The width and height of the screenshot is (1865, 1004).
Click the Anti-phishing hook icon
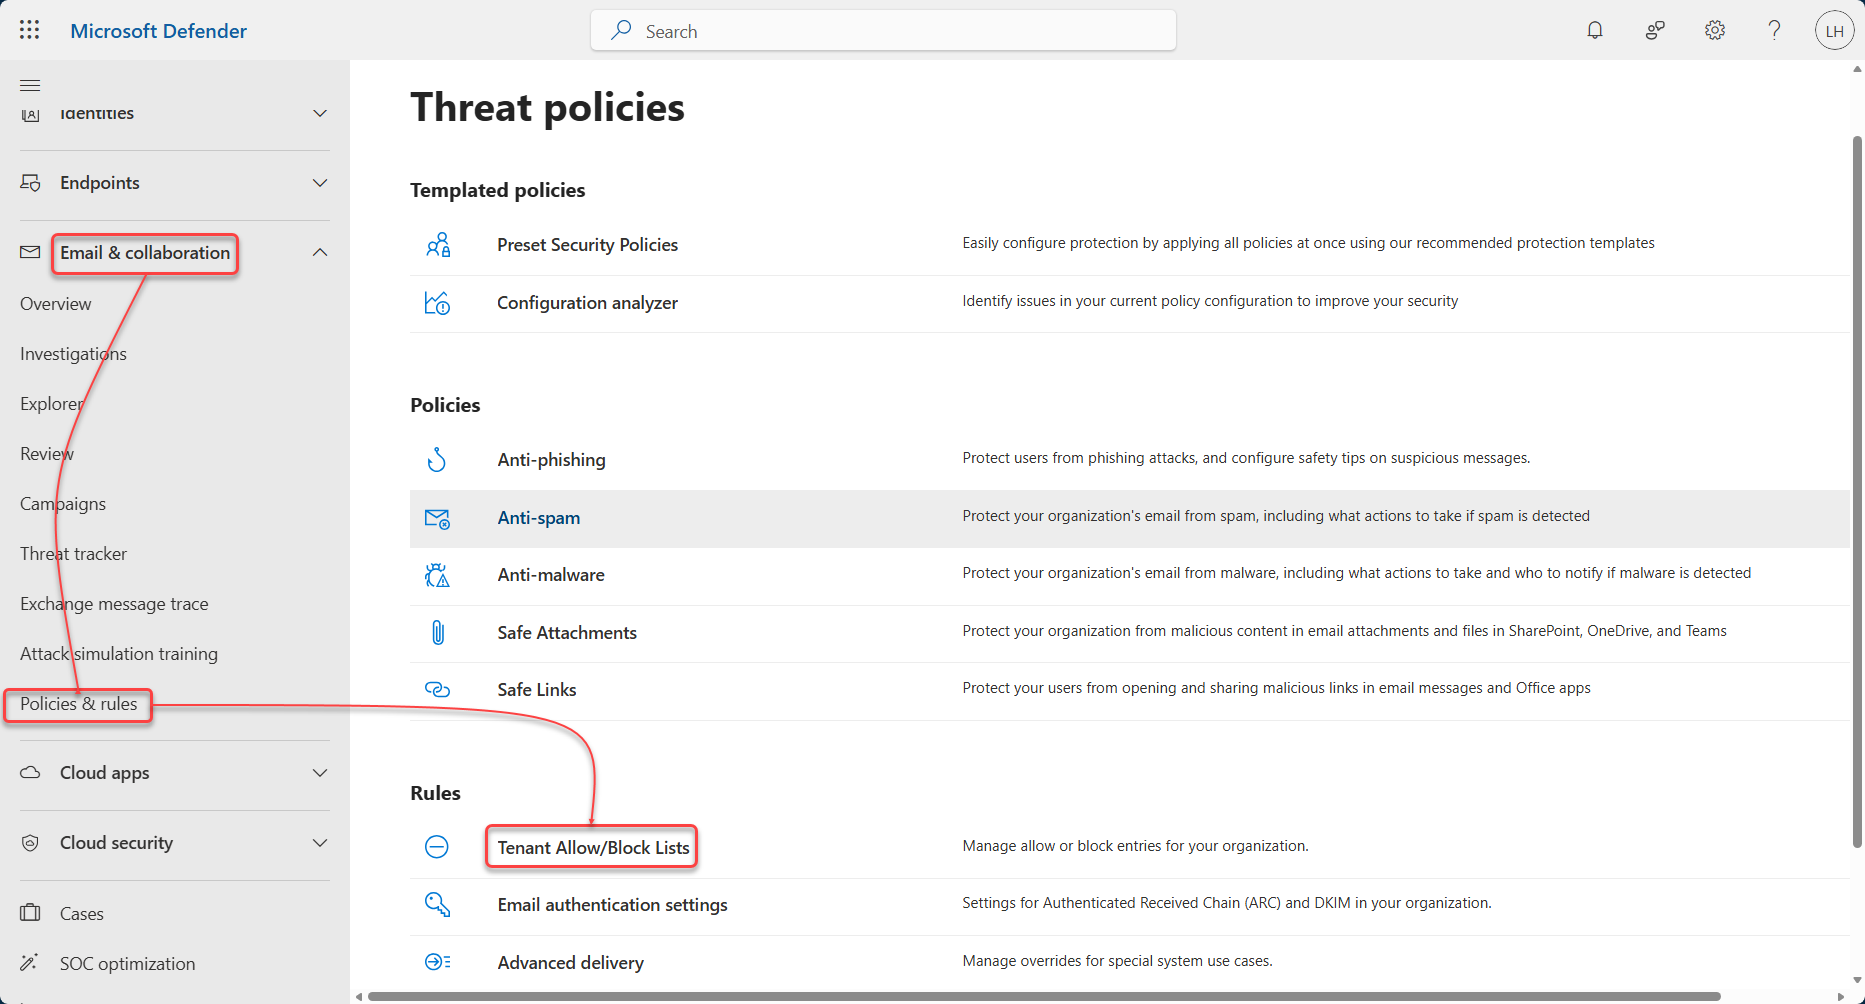437,460
